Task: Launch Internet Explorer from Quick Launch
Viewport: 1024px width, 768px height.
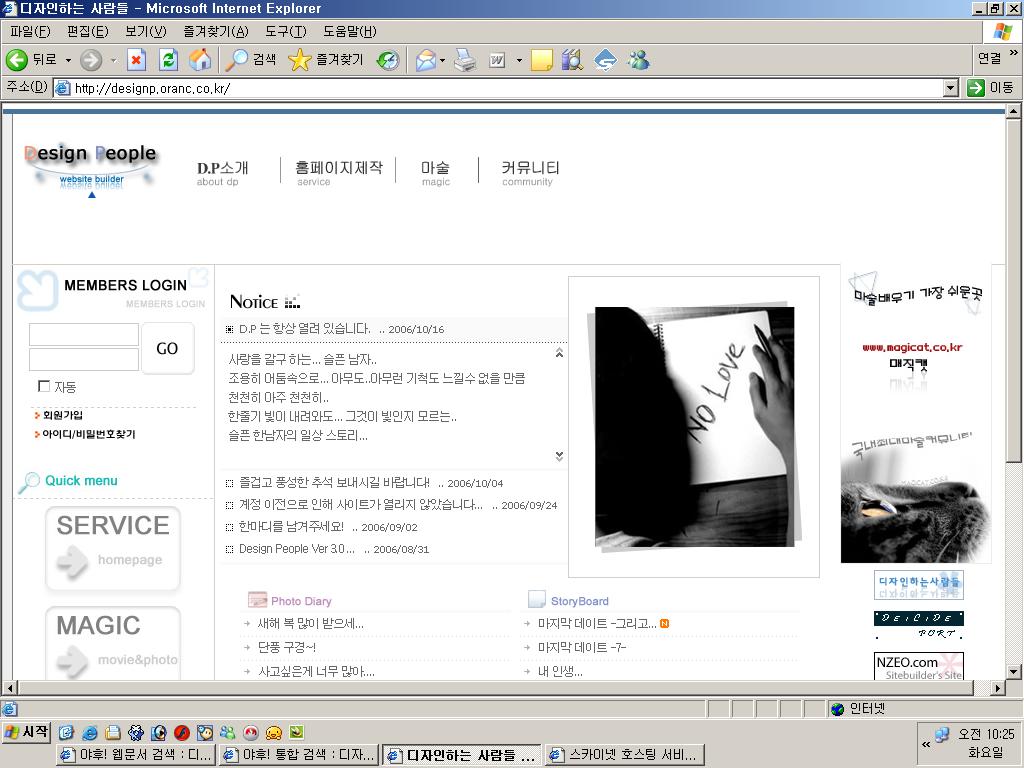Action: click(x=90, y=733)
